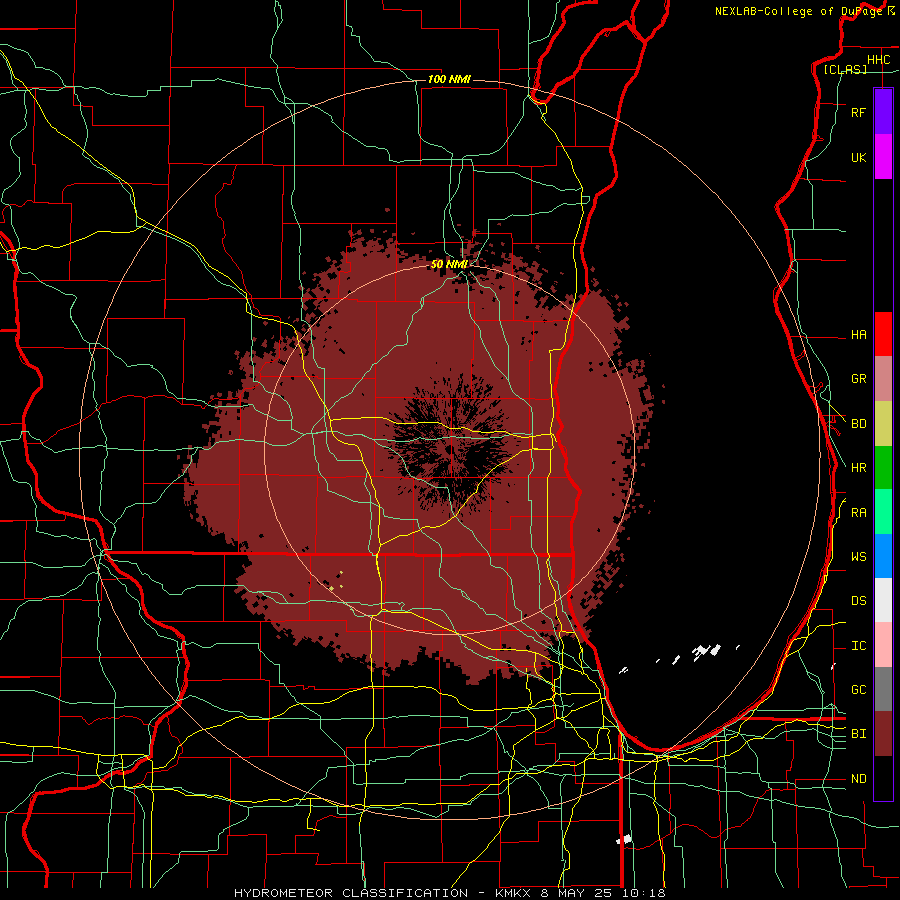Click the HR legend label

click(x=858, y=468)
